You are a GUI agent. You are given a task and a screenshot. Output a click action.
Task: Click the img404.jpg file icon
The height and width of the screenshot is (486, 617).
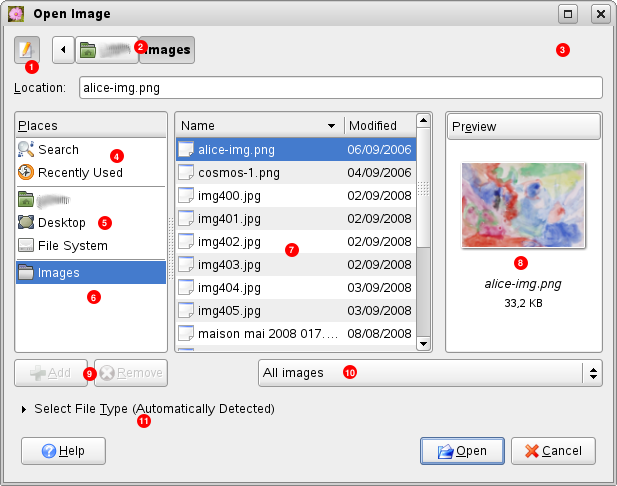pos(186,288)
